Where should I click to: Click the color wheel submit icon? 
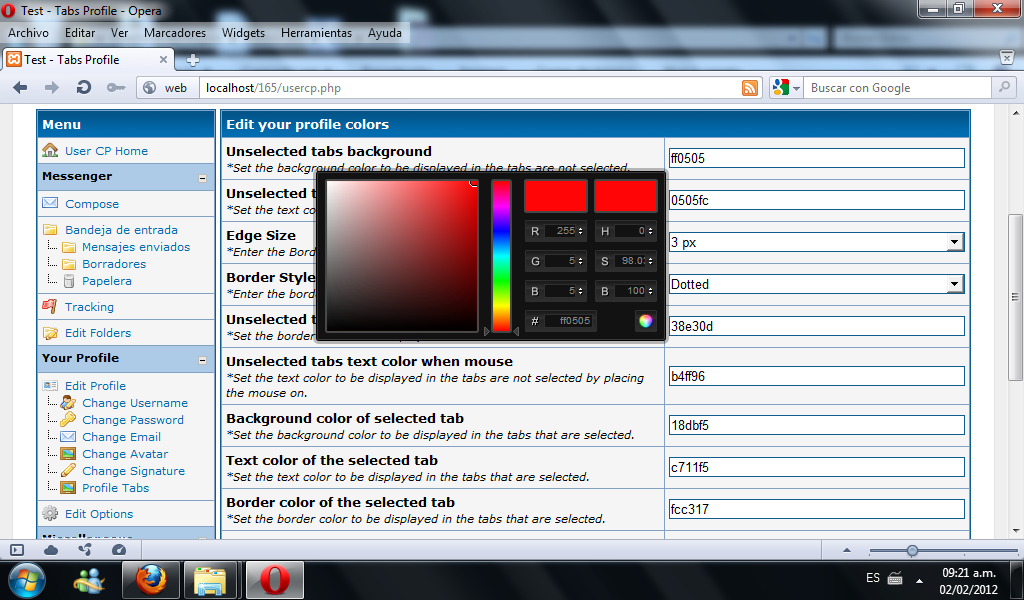[646, 321]
